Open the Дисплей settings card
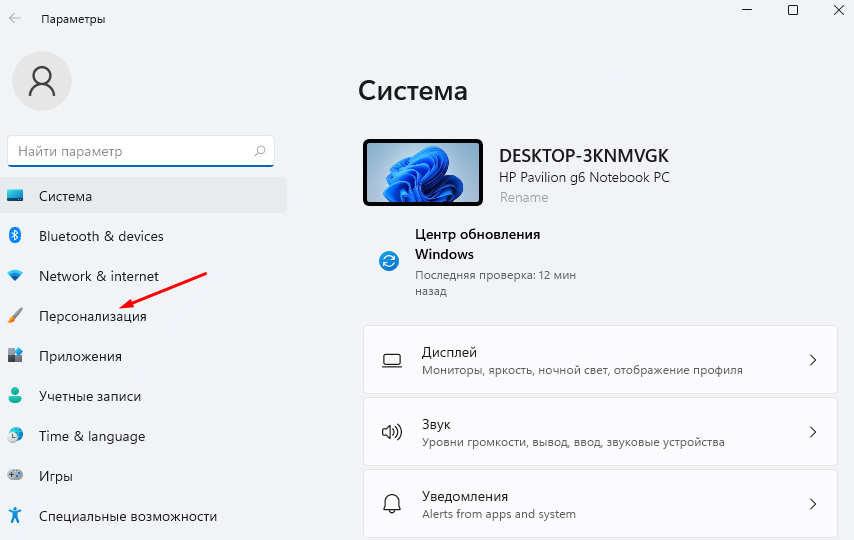The height and width of the screenshot is (540, 854). [600, 360]
